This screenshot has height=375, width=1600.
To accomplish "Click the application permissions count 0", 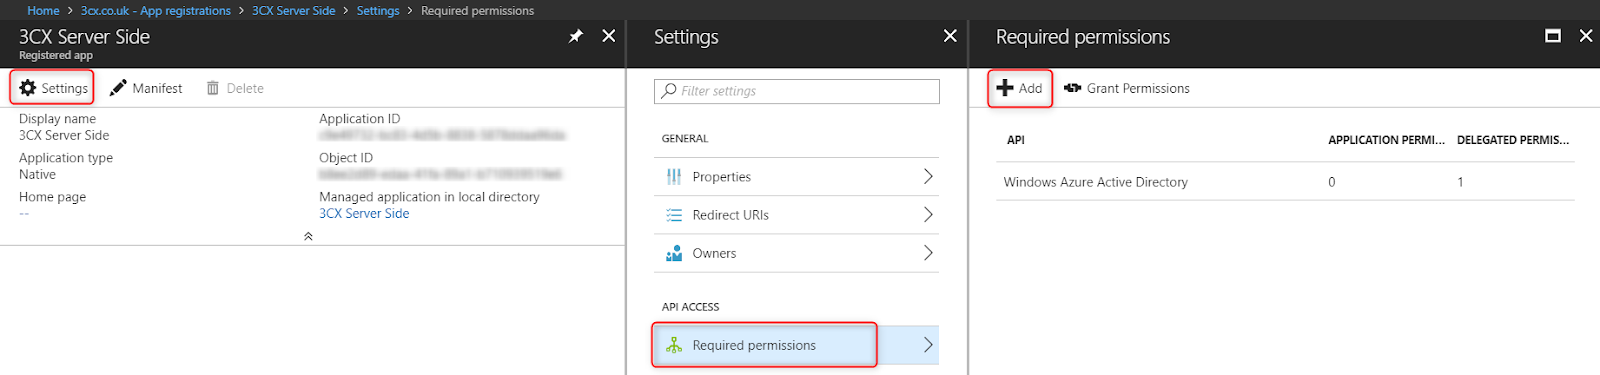I will [x=1332, y=182].
